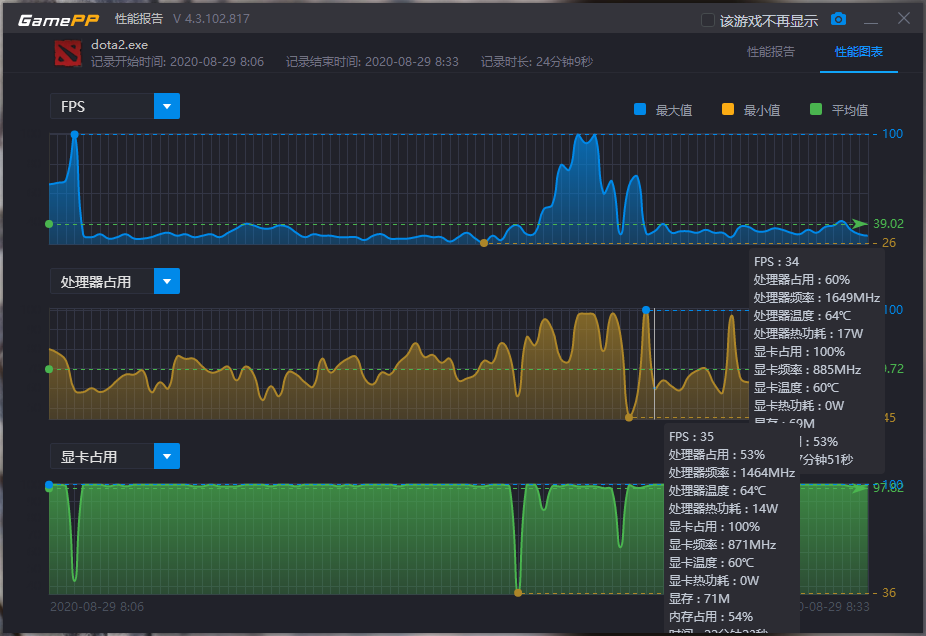Screen dimensions: 926x636
Task: Select the 性能图表 tab
Action: point(859,52)
